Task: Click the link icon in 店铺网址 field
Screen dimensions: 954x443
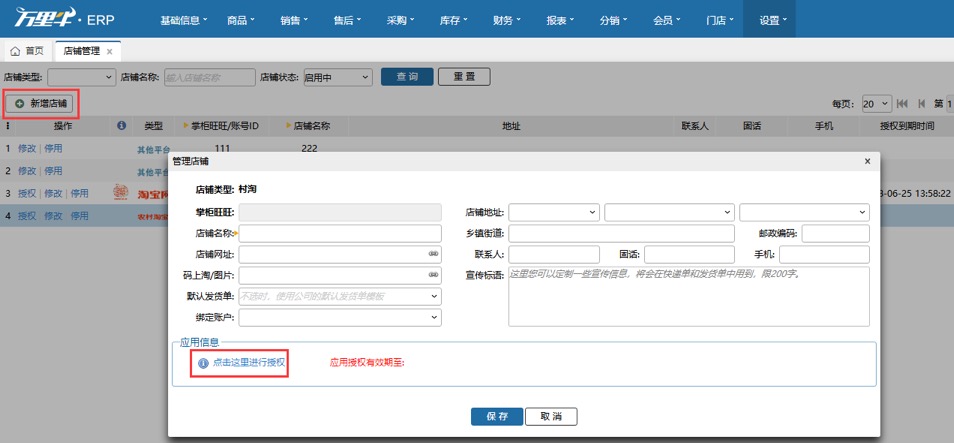Action: tap(433, 254)
